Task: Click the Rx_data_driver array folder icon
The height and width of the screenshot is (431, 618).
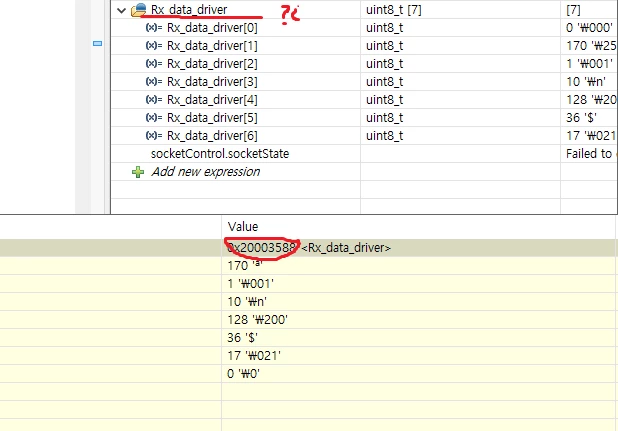Action: point(139,10)
